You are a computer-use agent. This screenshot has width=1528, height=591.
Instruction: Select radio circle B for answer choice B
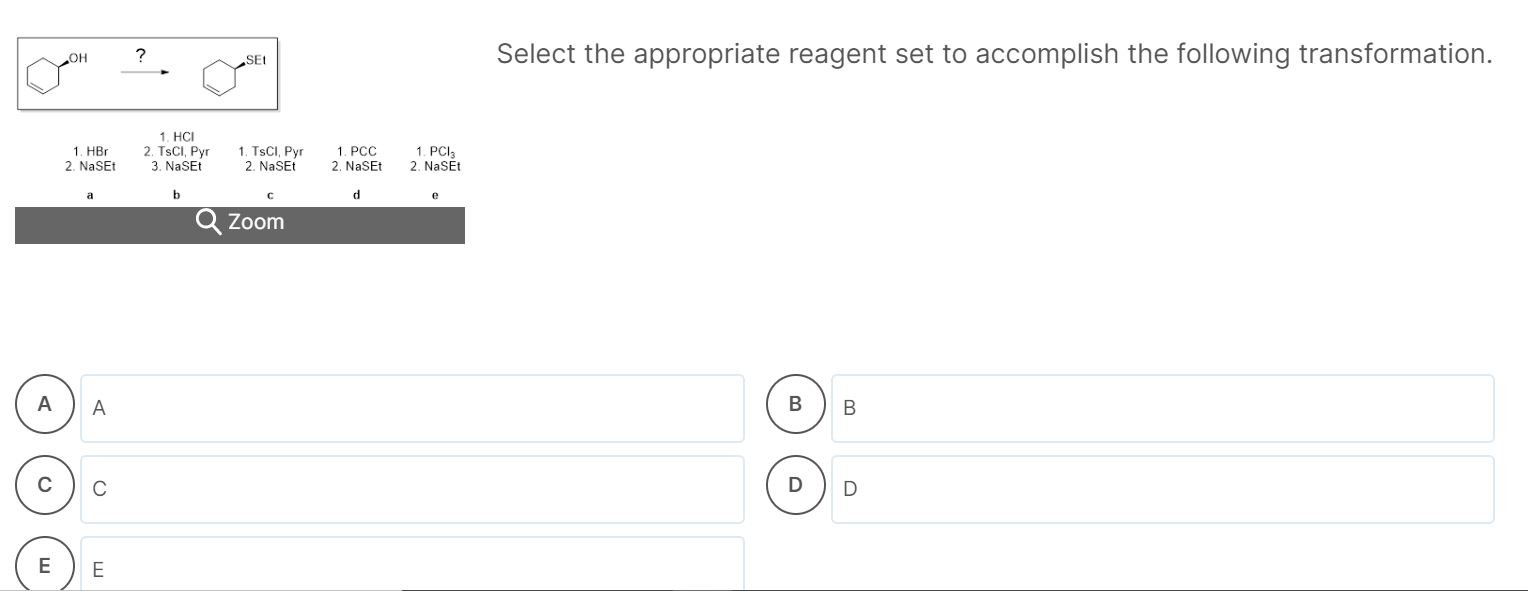coord(794,404)
